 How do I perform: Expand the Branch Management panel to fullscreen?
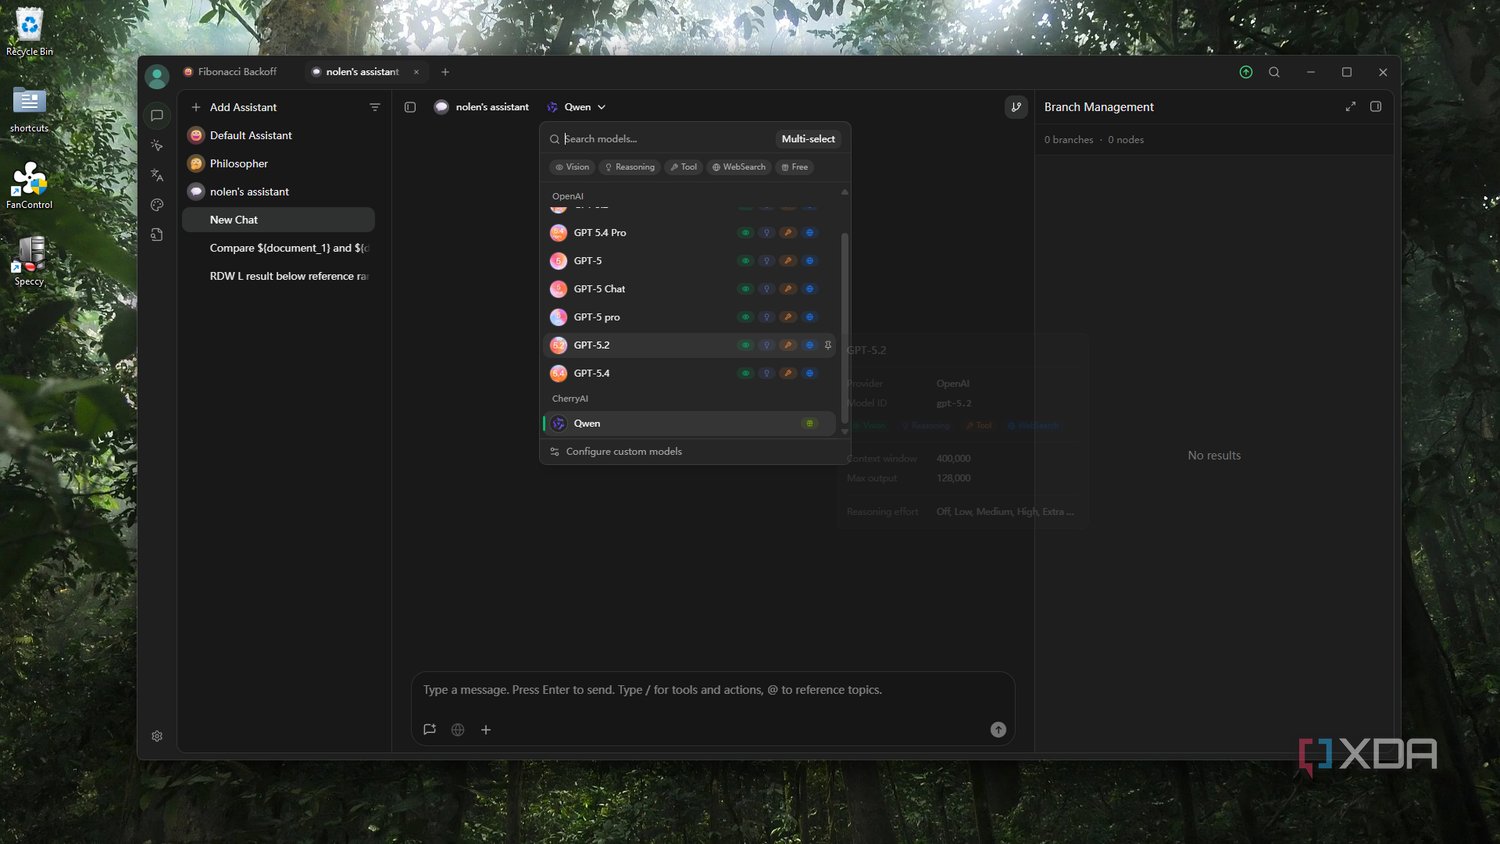point(1351,106)
